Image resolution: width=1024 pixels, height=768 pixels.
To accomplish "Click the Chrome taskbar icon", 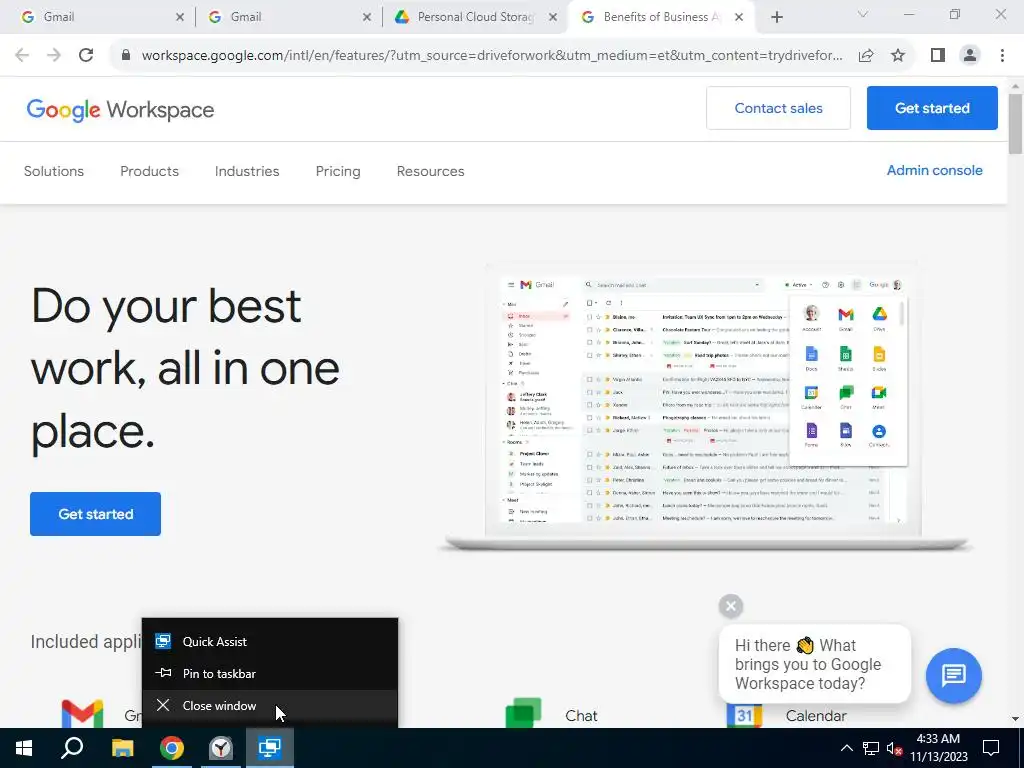I will (172, 748).
